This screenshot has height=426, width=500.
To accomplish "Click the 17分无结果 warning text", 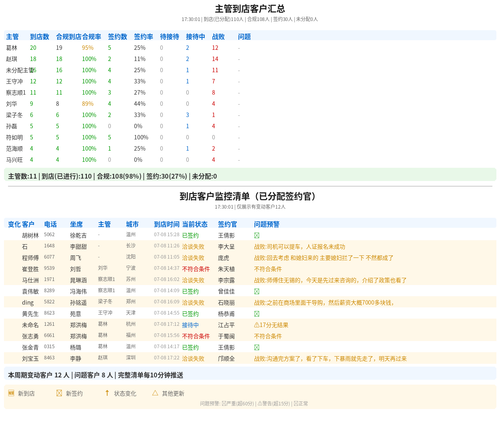I will pos(274,325).
